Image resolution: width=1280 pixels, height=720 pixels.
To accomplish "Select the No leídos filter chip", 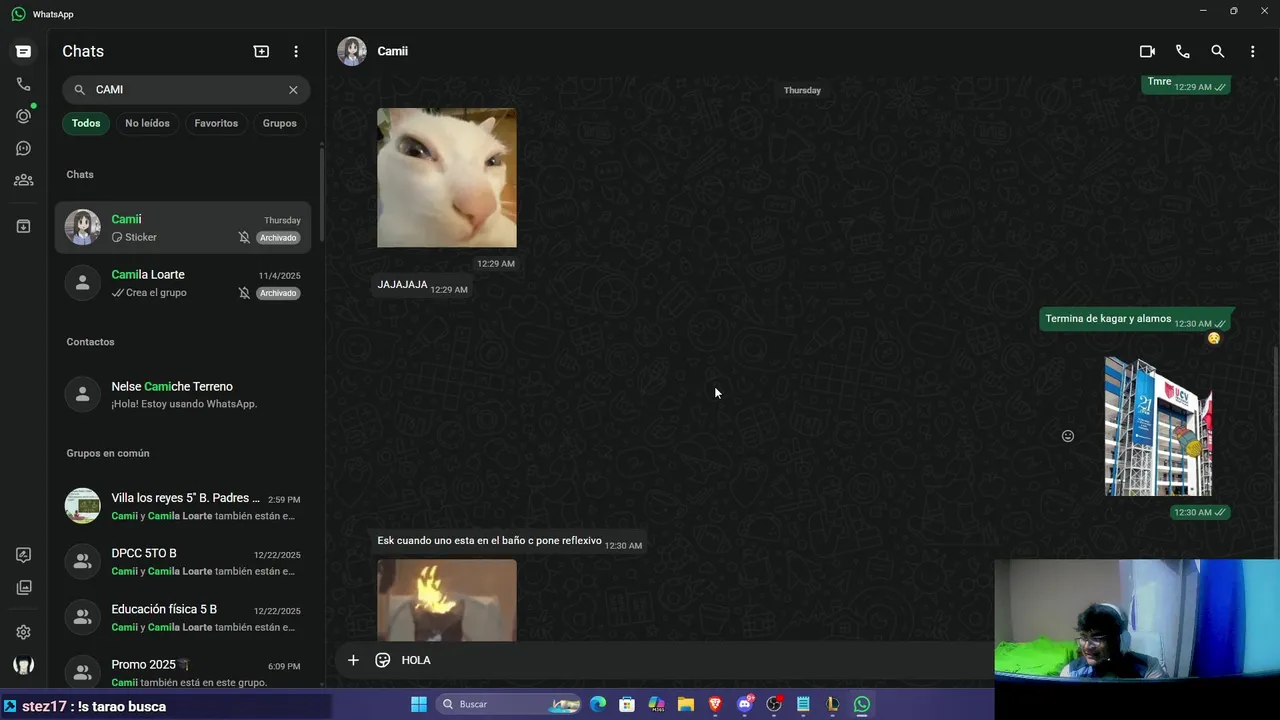I will (147, 123).
